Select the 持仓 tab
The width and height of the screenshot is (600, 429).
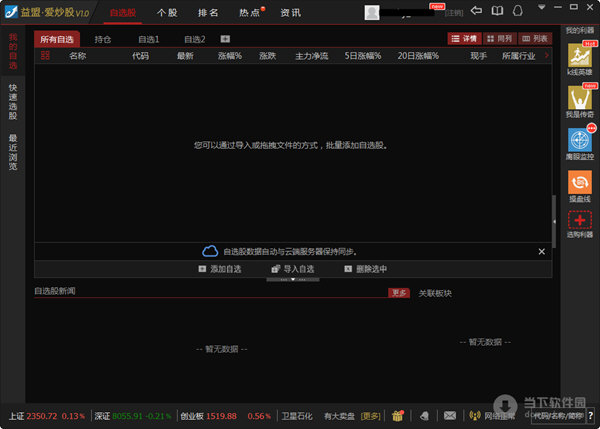103,39
